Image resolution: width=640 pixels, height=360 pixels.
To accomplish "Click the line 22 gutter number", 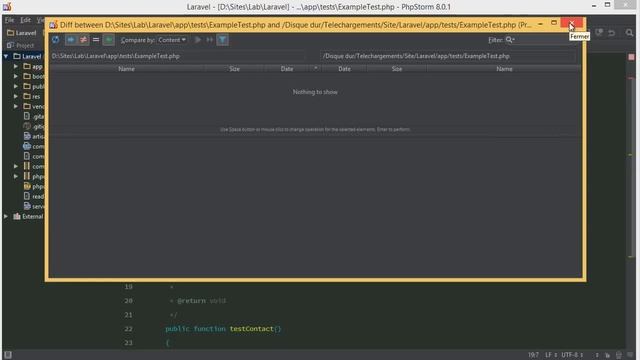I will 129,329.
